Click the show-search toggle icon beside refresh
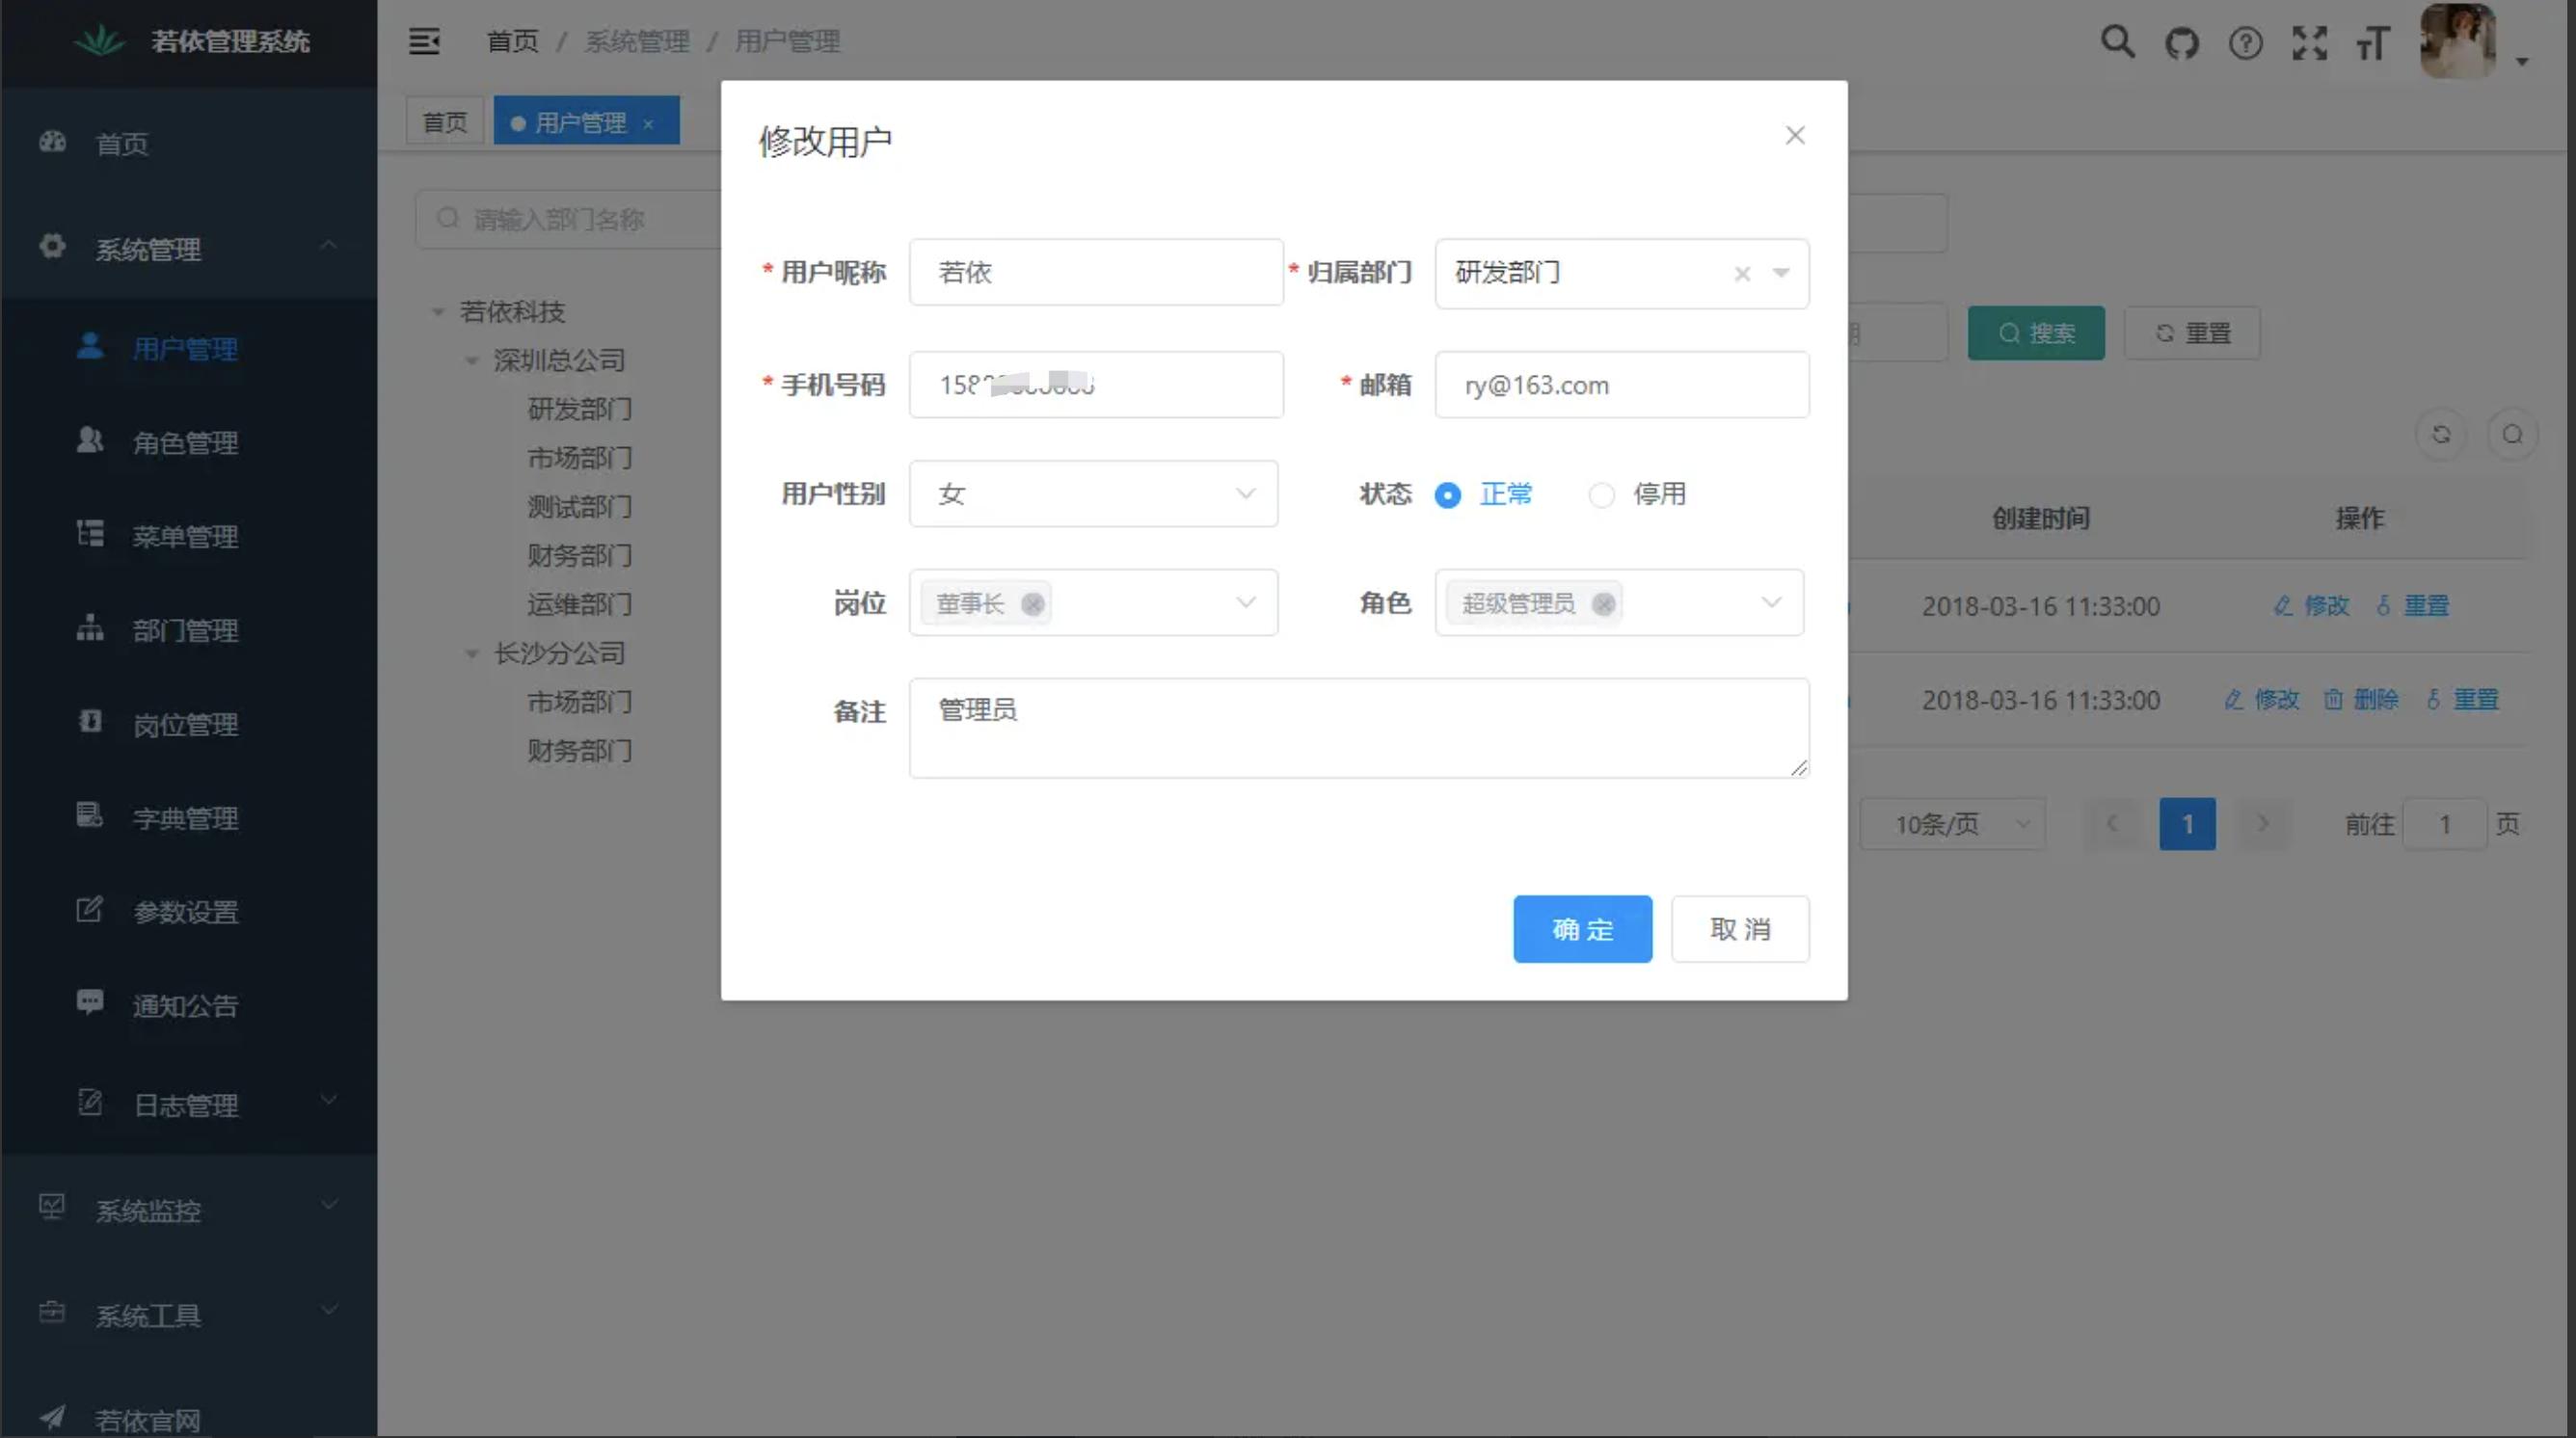Image resolution: width=2576 pixels, height=1438 pixels. (x=2513, y=434)
